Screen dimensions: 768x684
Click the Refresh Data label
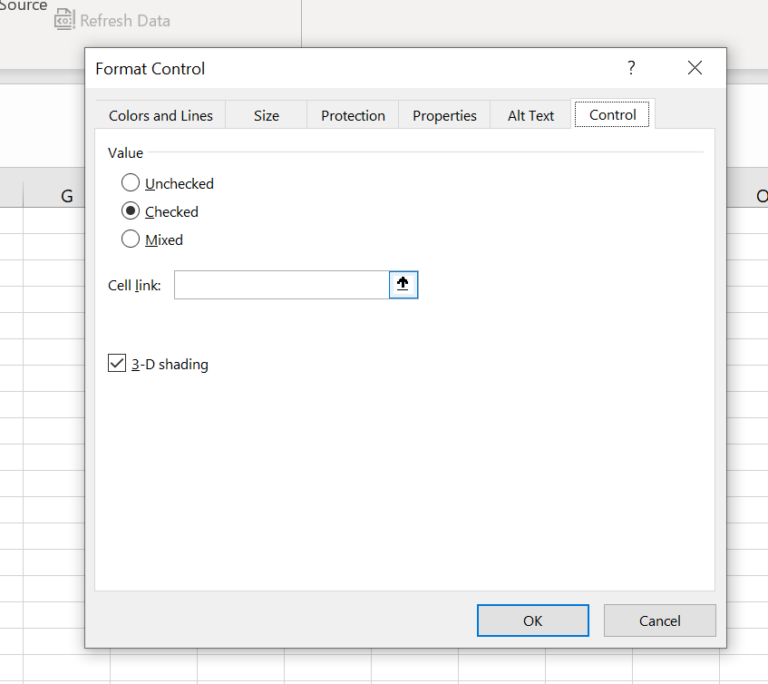tap(125, 20)
